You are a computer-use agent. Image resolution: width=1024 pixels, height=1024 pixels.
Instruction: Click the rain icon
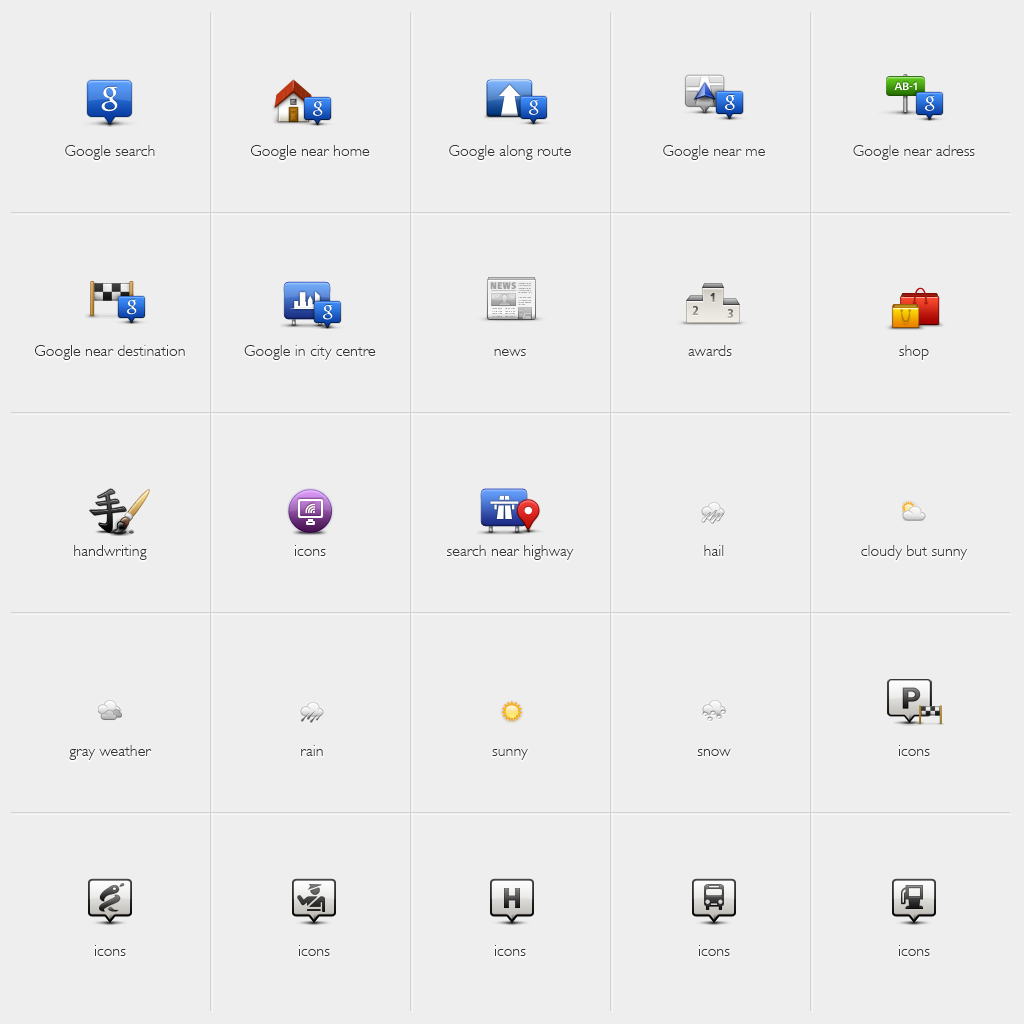pos(310,712)
